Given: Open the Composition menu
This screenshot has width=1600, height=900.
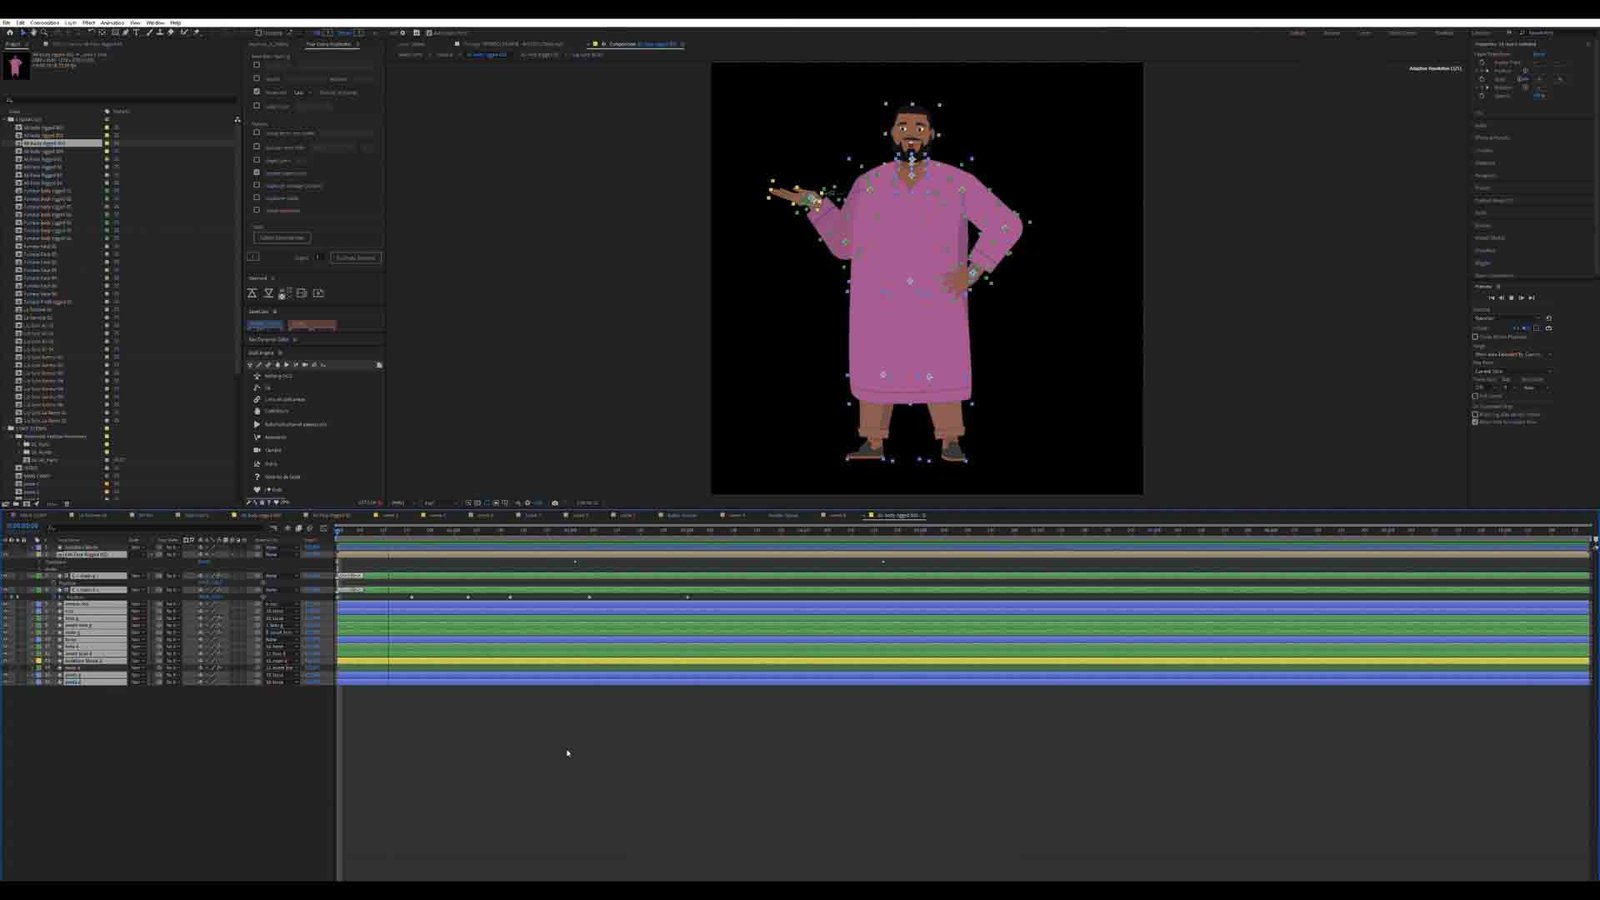Looking at the screenshot, I should [44, 22].
